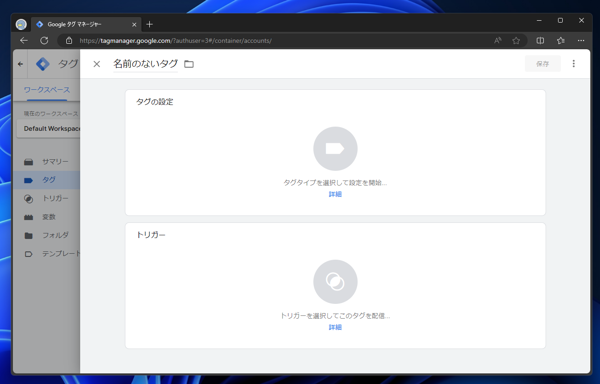
Task: Select the Google タグ マネージャー browser tab
Action: pos(86,24)
